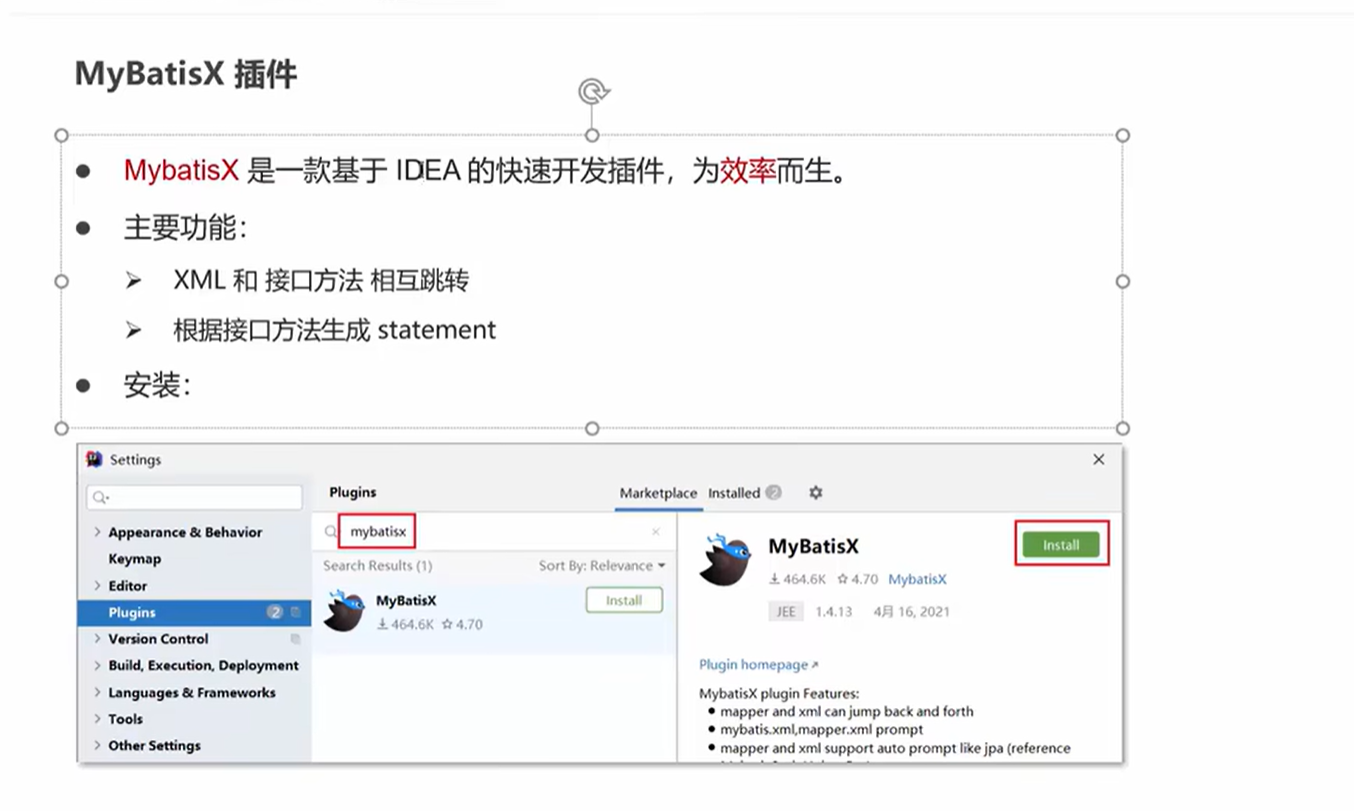Click the magnifier icon in settings search box

pos(102,497)
